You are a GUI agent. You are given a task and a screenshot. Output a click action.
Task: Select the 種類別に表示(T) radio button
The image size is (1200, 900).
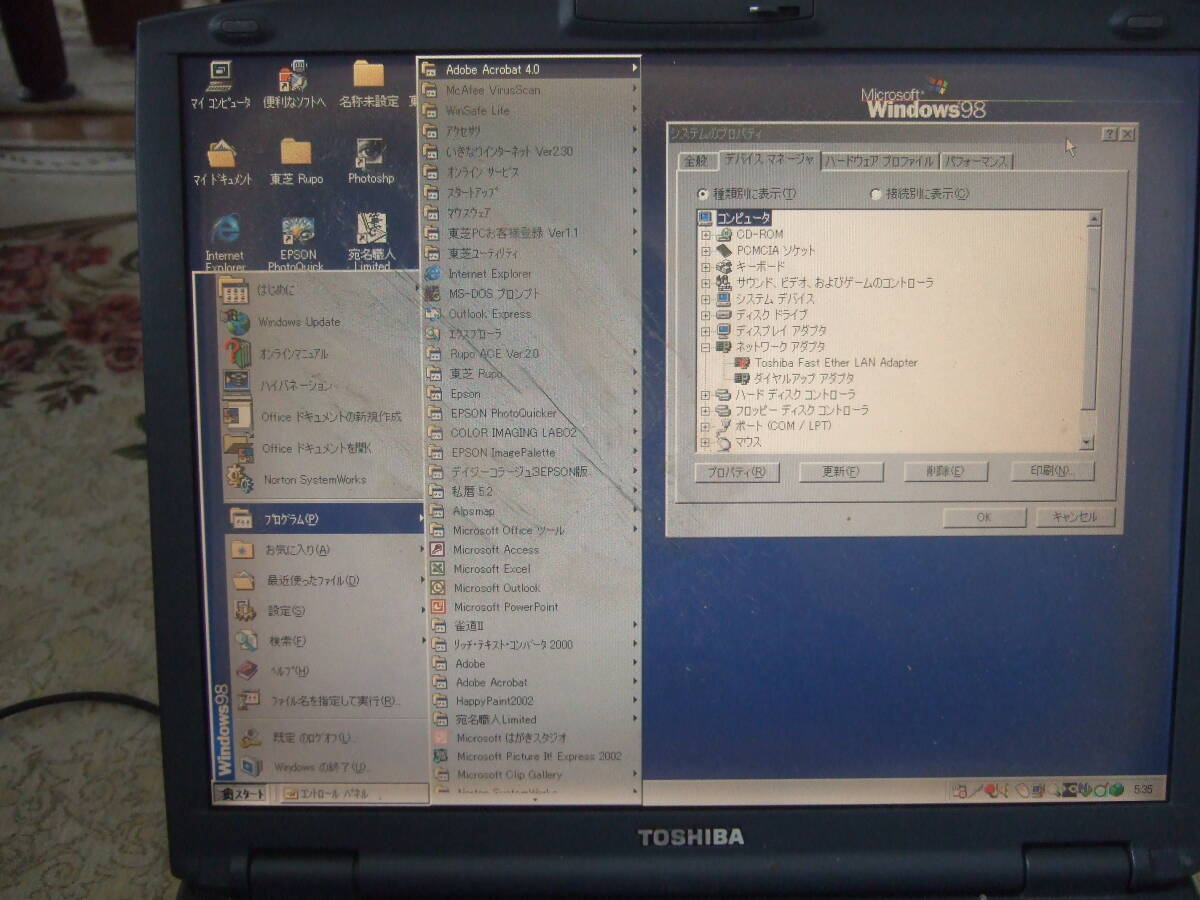pos(704,193)
